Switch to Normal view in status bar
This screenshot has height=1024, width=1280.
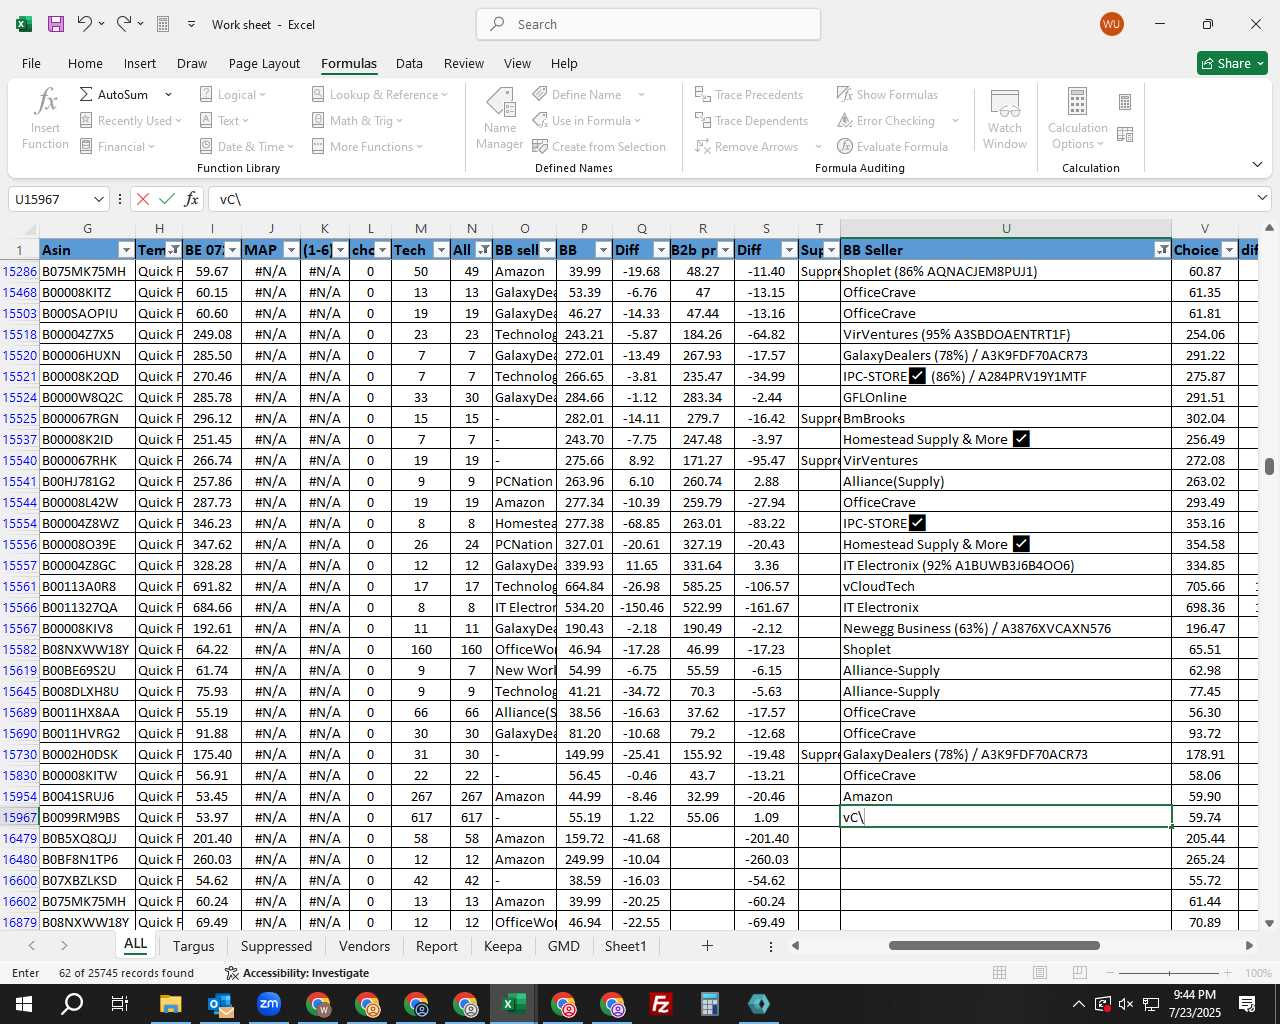pyautogui.click(x=1000, y=973)
